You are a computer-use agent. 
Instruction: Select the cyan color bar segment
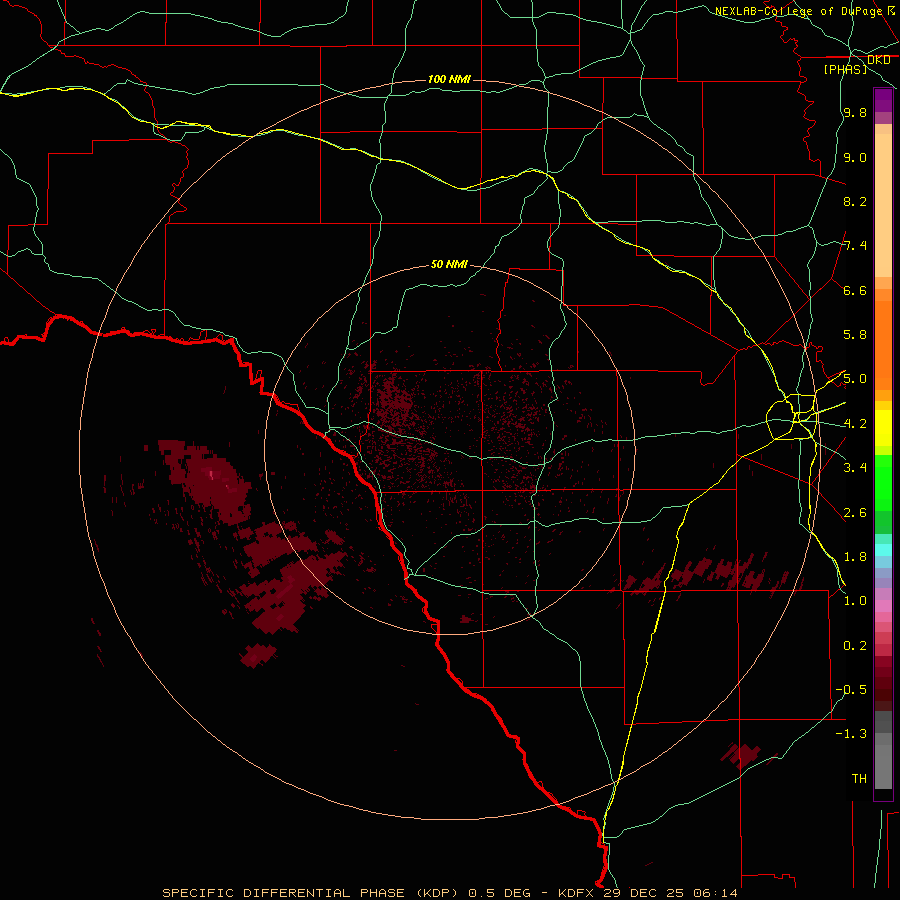(883, 550)
